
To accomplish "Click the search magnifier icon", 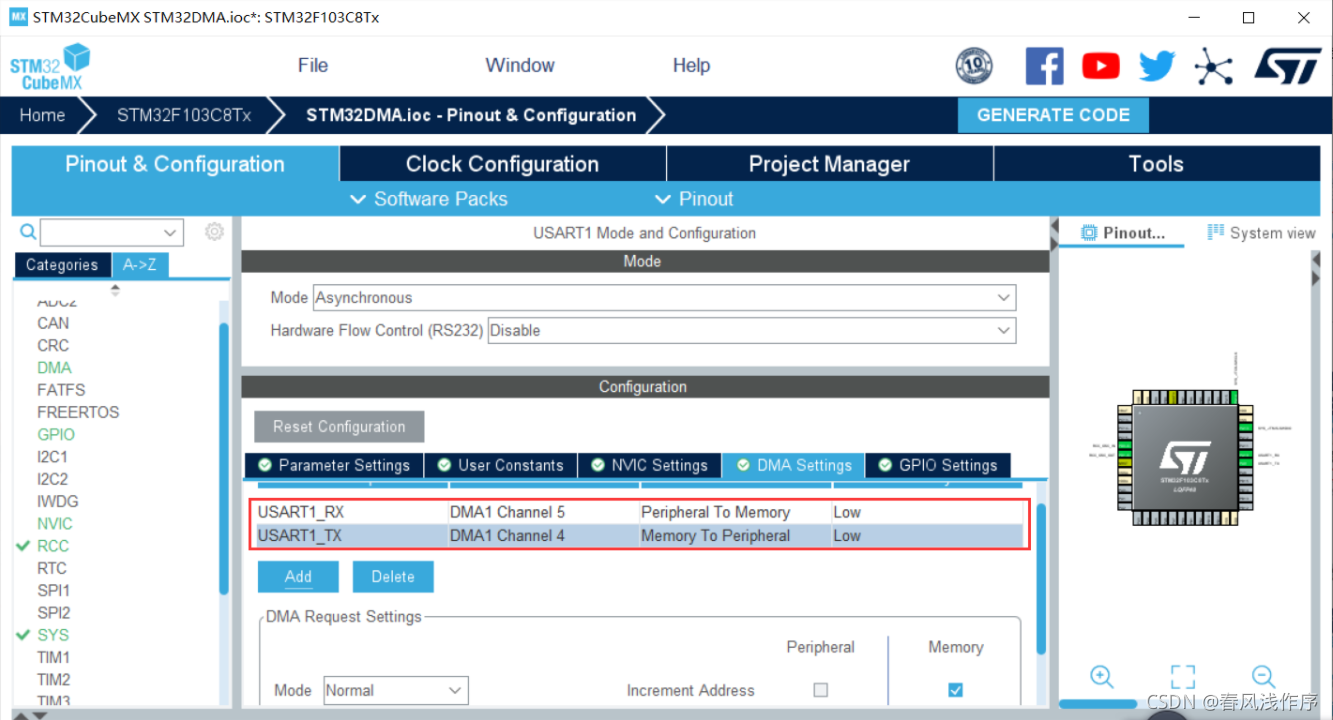I will (28, 232).
